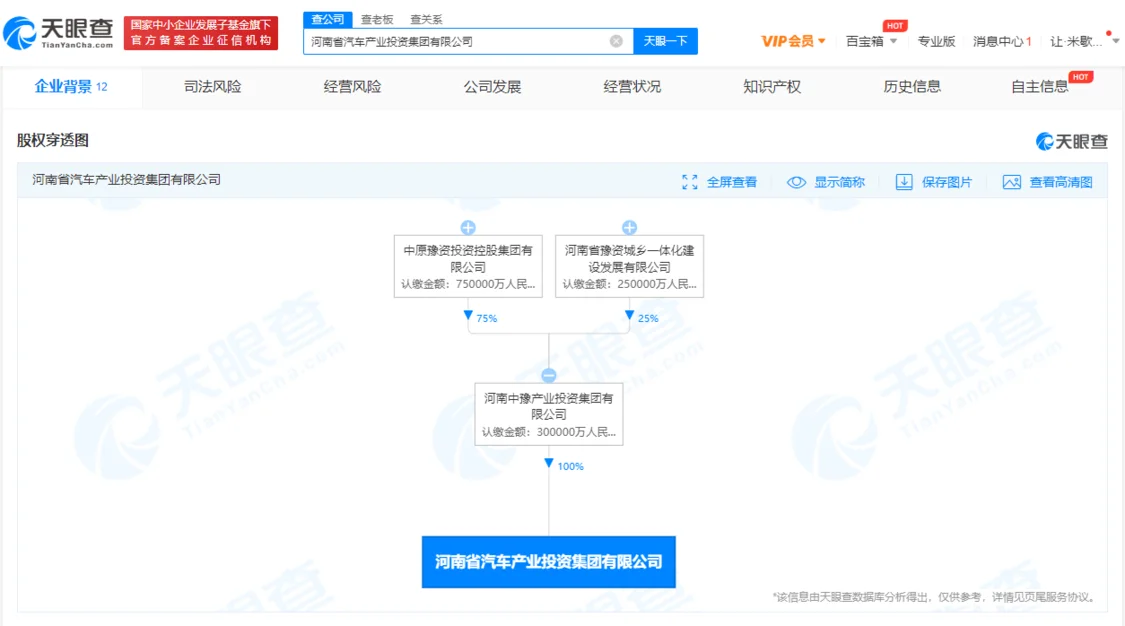Click the 认缴金额：750000万人民 text
1125x626 pixels.
click(x=468, y=284)
